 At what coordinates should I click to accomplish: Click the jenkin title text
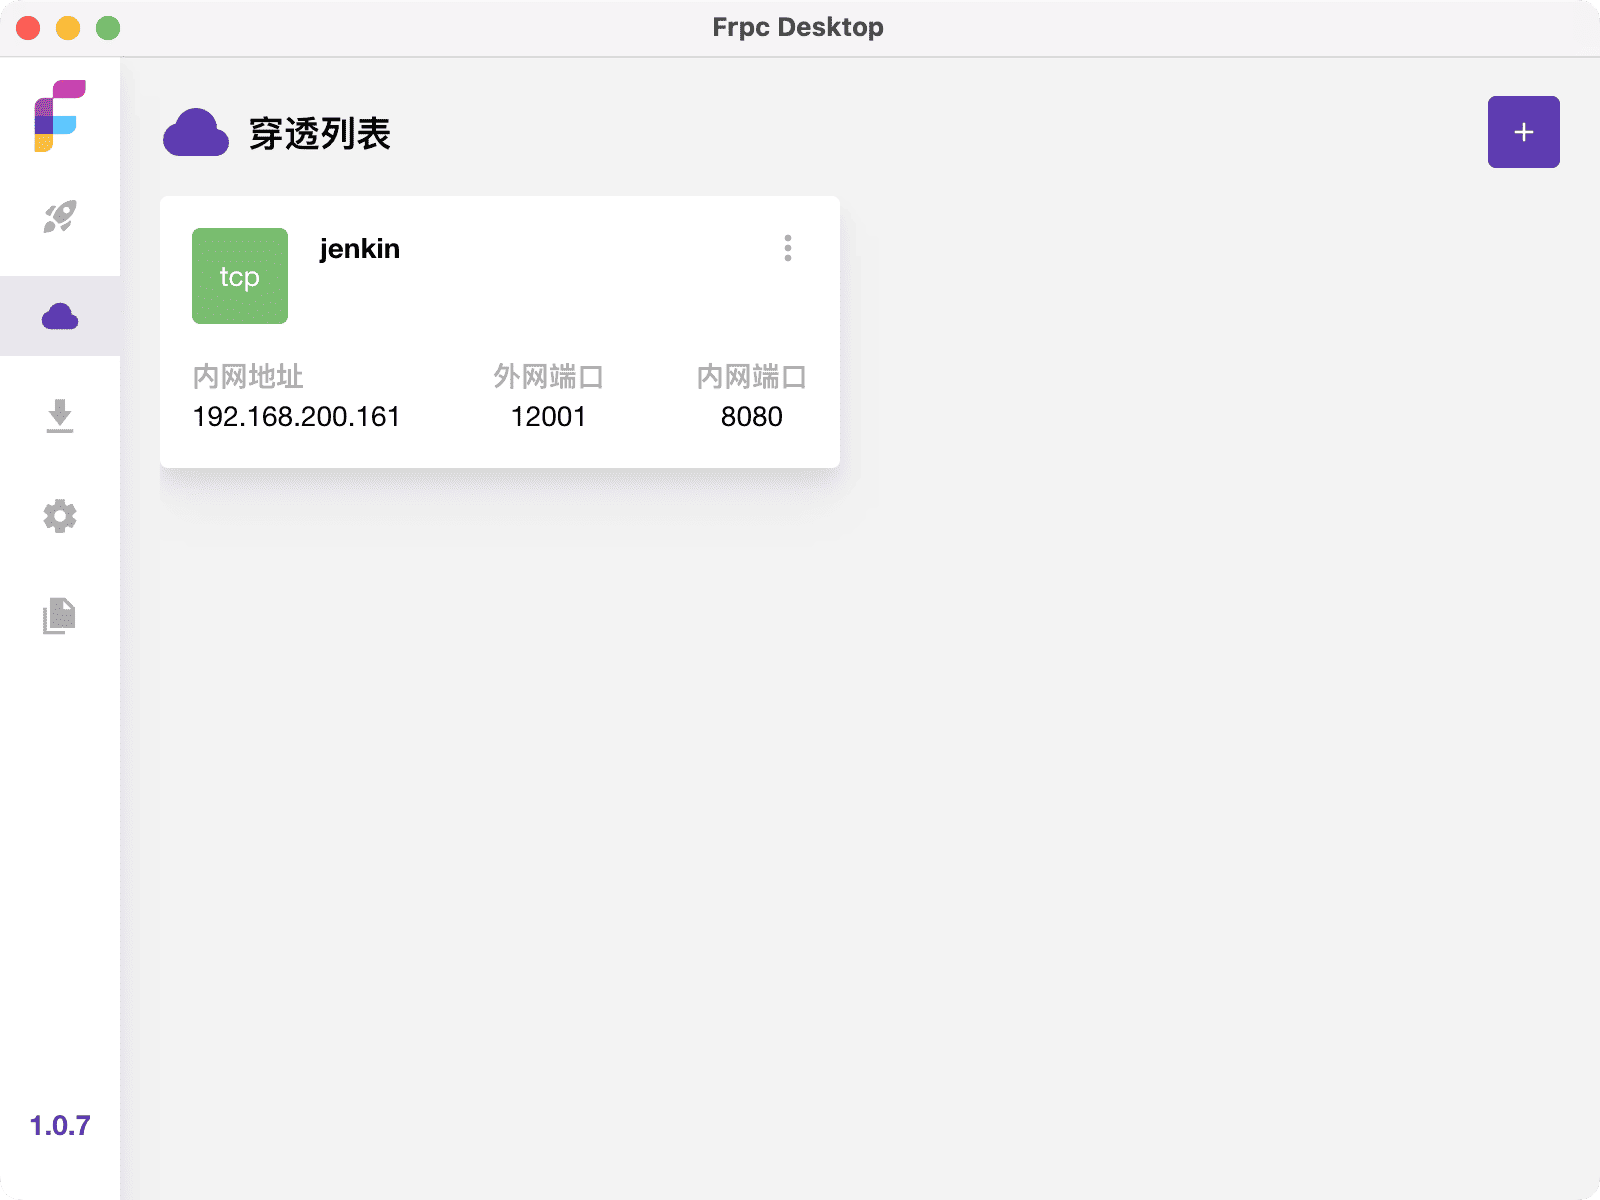358,248
